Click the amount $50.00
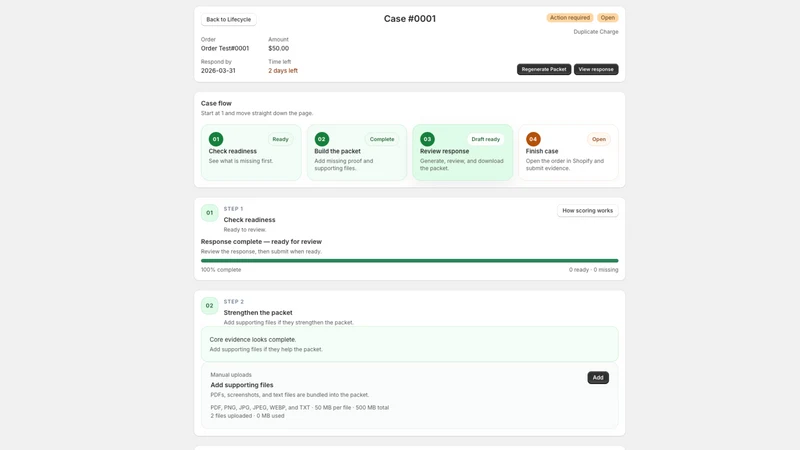The width and height of the screenshot is (800, 450). tap(279, 48)
